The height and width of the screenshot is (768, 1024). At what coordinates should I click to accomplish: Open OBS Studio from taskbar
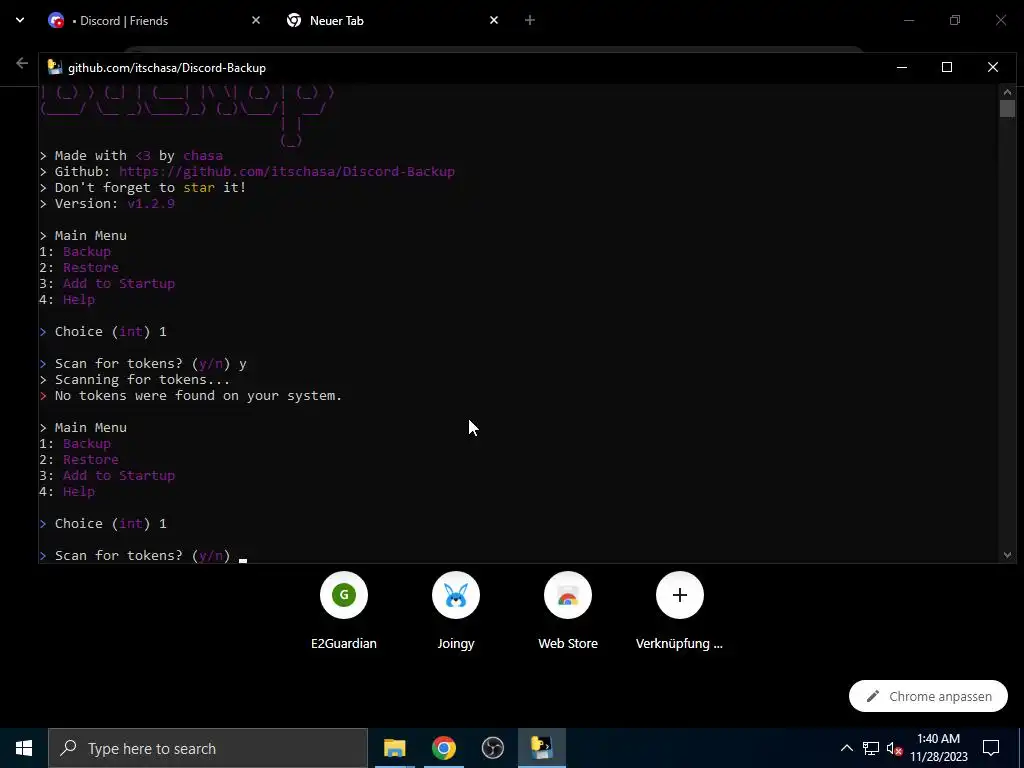492,748
